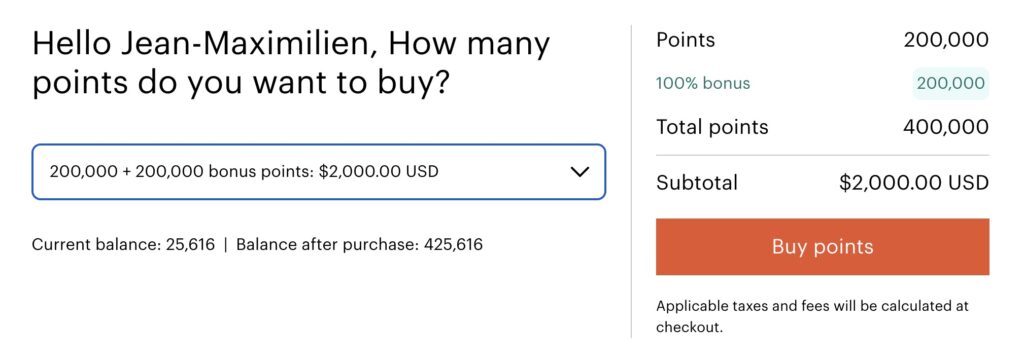Expand the points amount dropdown chevron

pos(579,172)
